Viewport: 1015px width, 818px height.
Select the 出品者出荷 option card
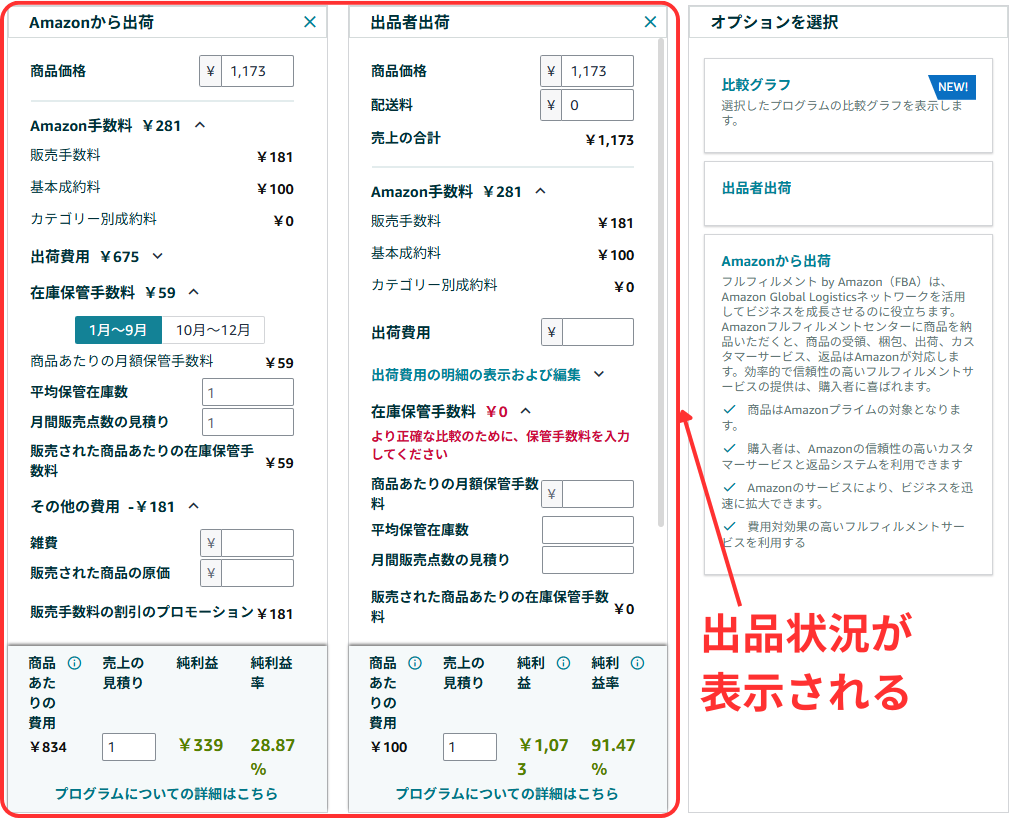848,193
